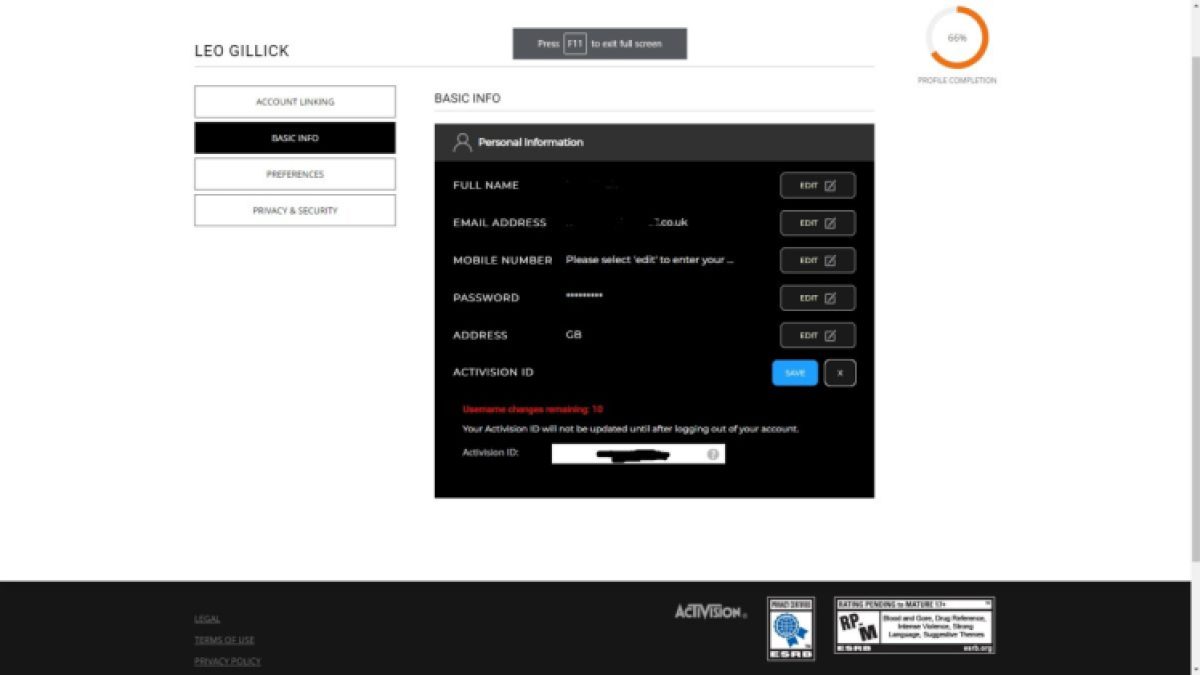The image size is (1200, 675).
Task: Open the Terms of Use link
Action: (x=224, y=640)
